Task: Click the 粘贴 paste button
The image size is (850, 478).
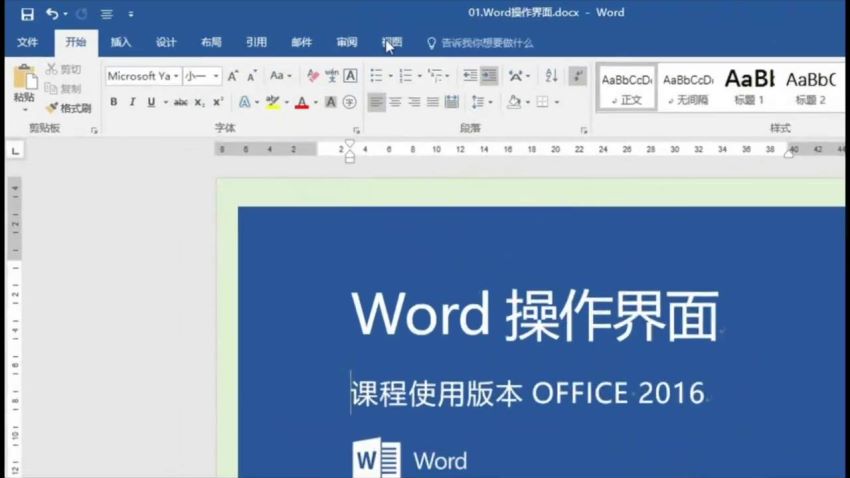Action: [24, 87]
